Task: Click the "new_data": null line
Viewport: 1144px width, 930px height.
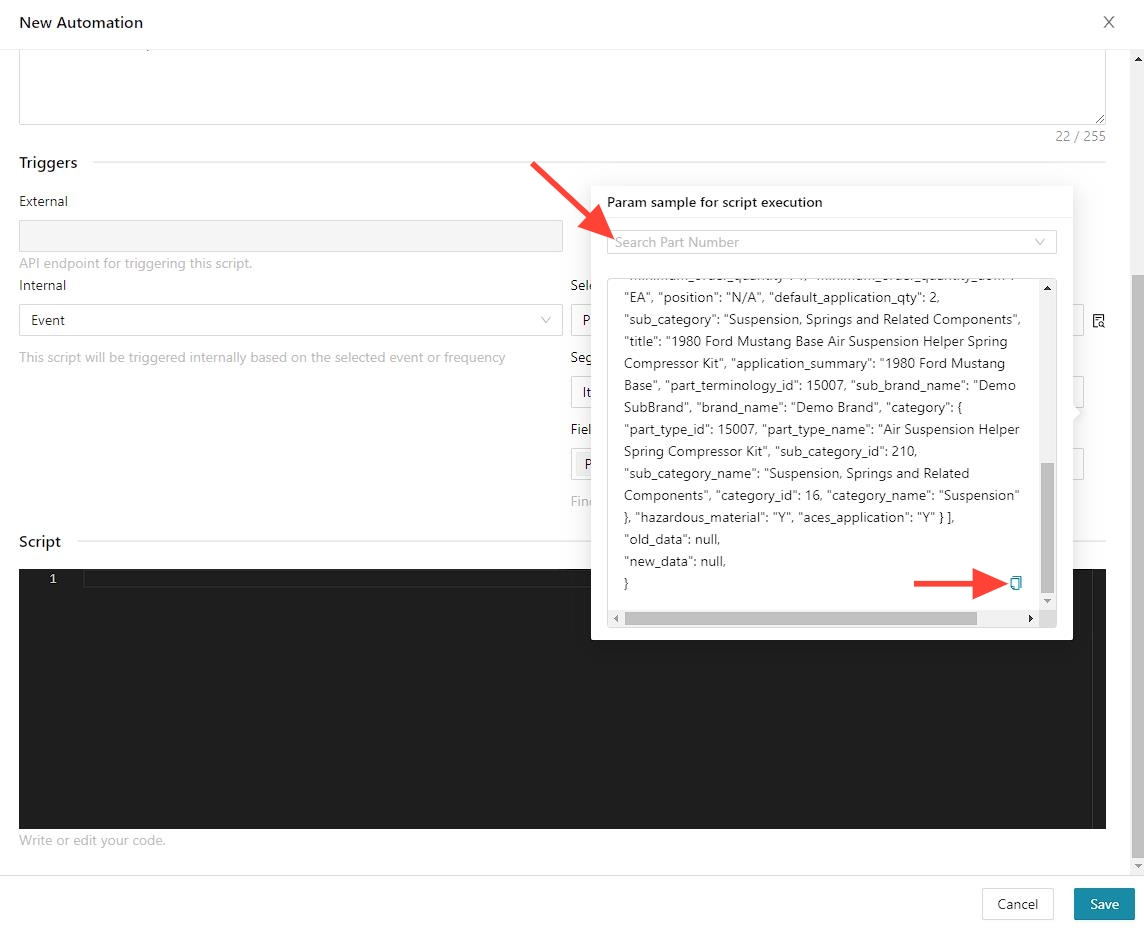Action: coord(675,561)
